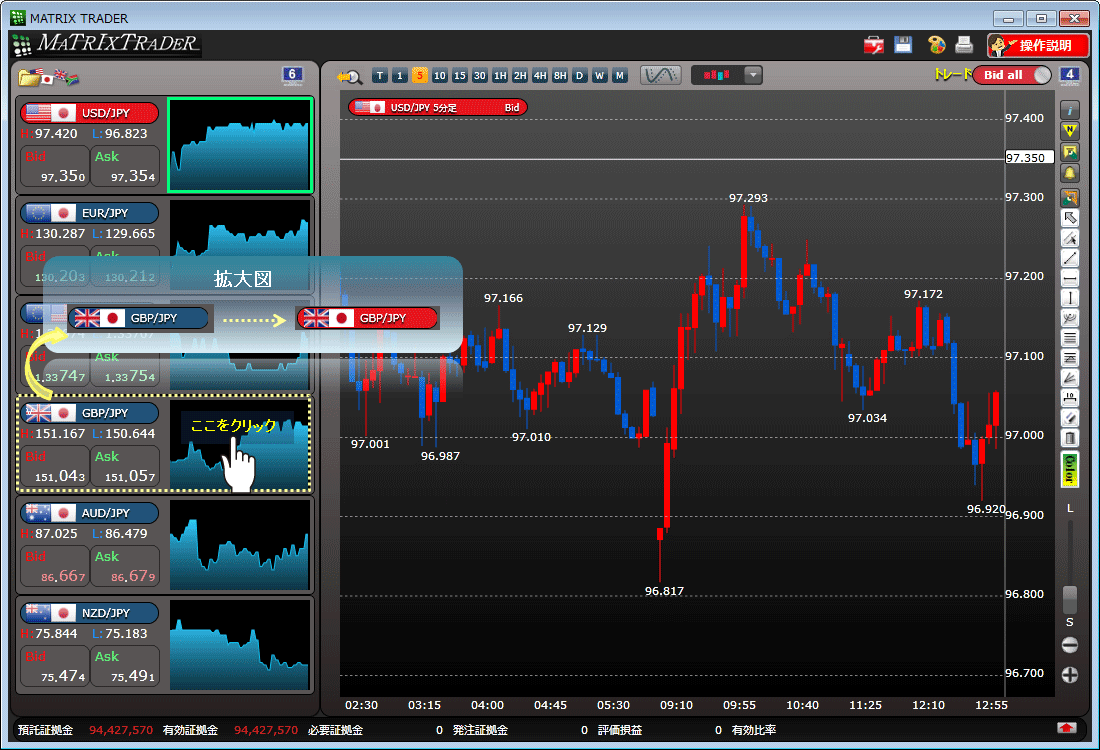Click the rate panel count icon showing 6
This screenshot has height=750, width=1100.
292,75
